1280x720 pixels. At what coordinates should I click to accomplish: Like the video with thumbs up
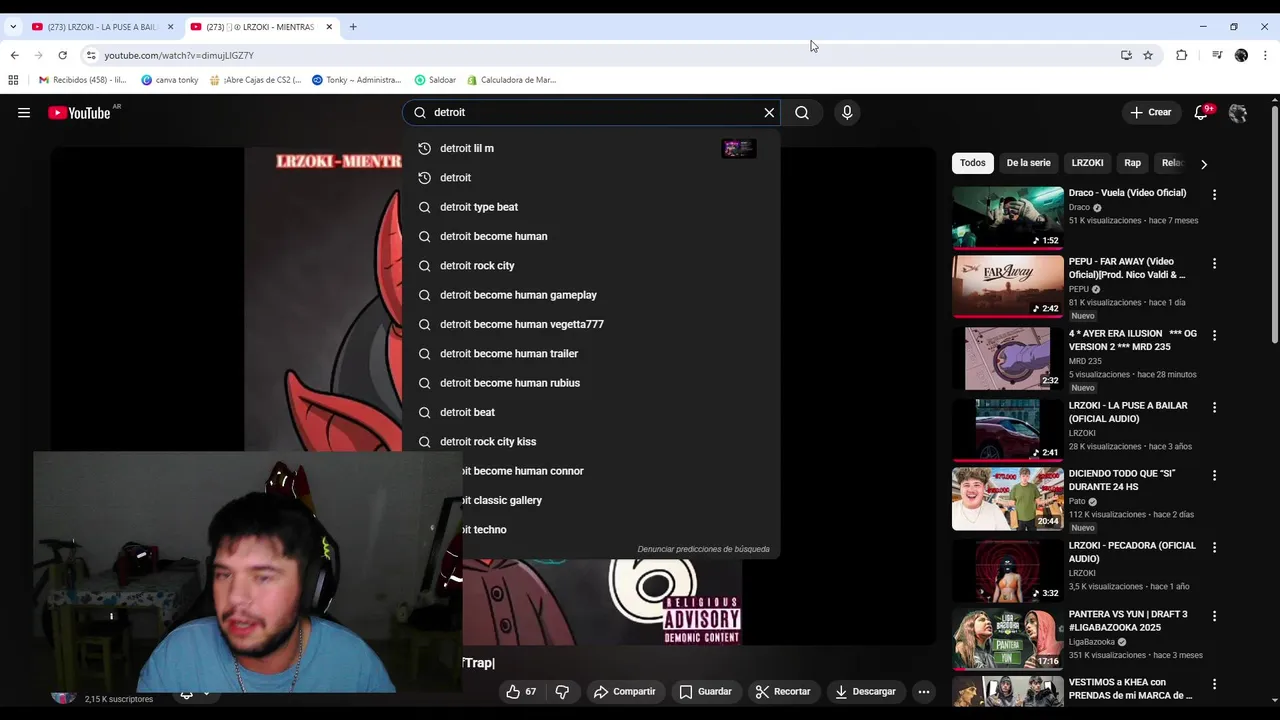521,692
